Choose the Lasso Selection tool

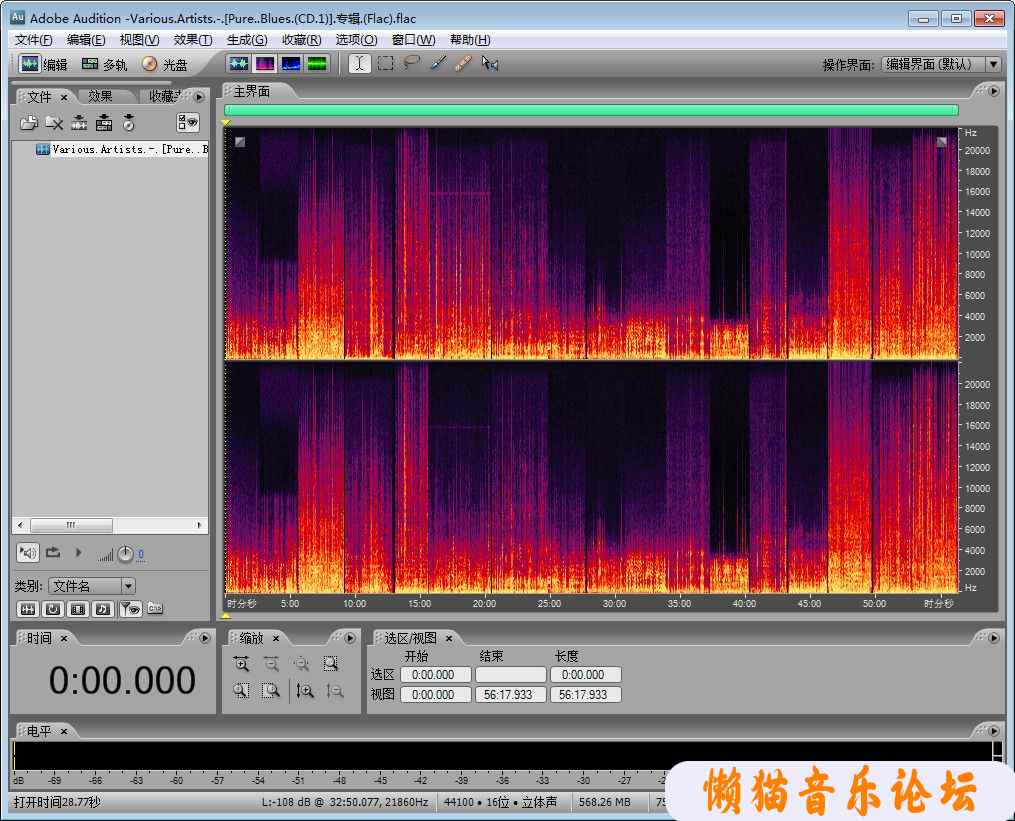[412, 63]
